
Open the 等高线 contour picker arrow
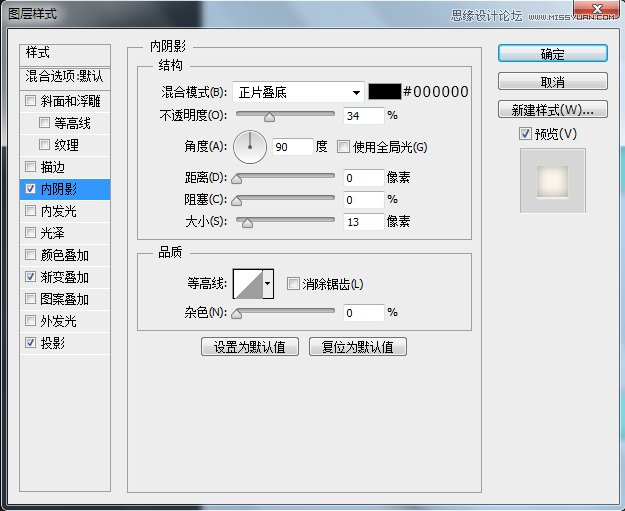tap(268, 284)
